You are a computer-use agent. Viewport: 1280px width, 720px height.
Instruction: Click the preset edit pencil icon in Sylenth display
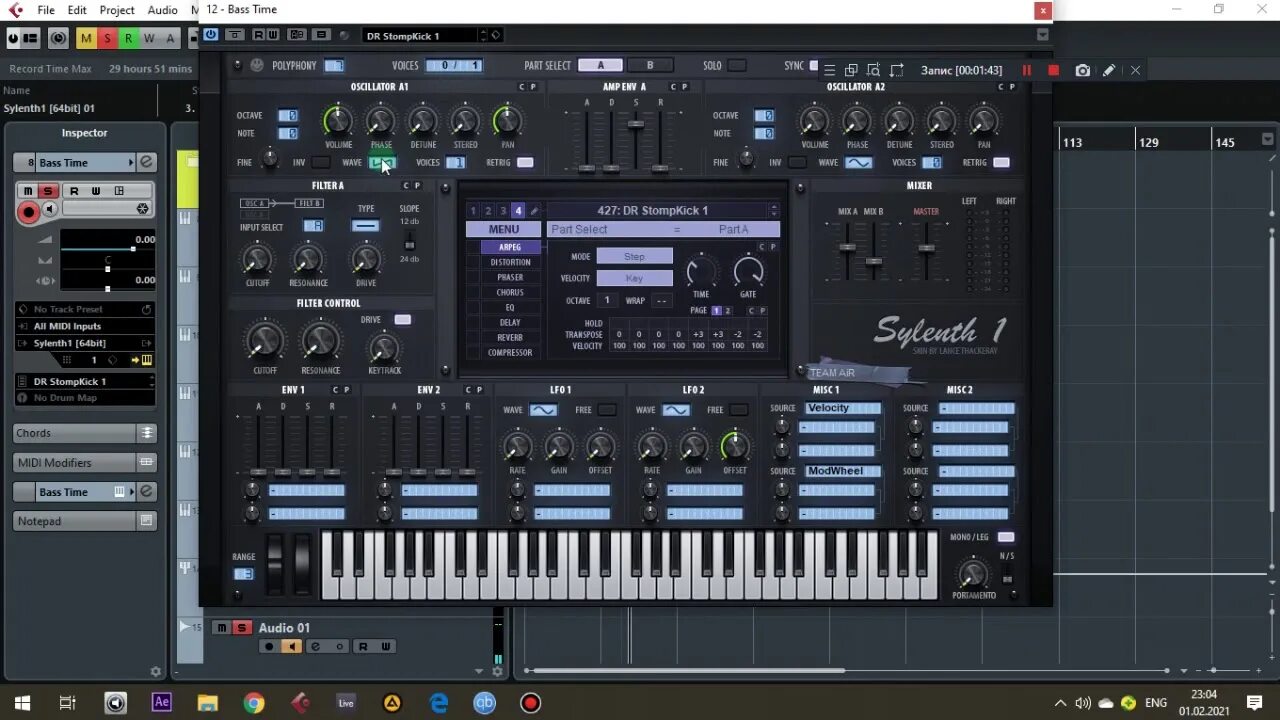point(534,211)
